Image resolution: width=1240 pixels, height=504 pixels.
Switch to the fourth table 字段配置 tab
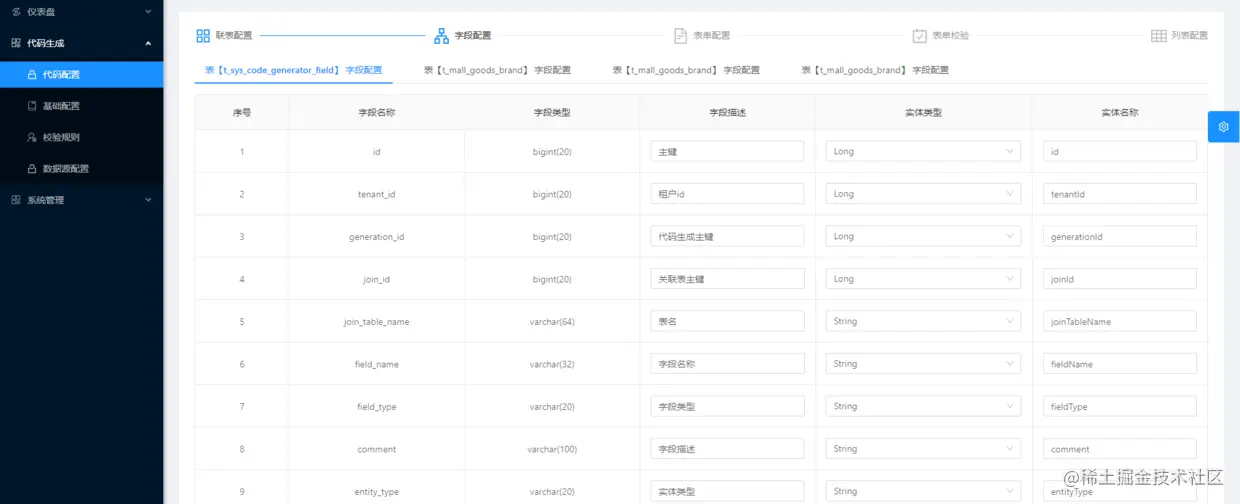pyautogui.click(x=875, y=71)
